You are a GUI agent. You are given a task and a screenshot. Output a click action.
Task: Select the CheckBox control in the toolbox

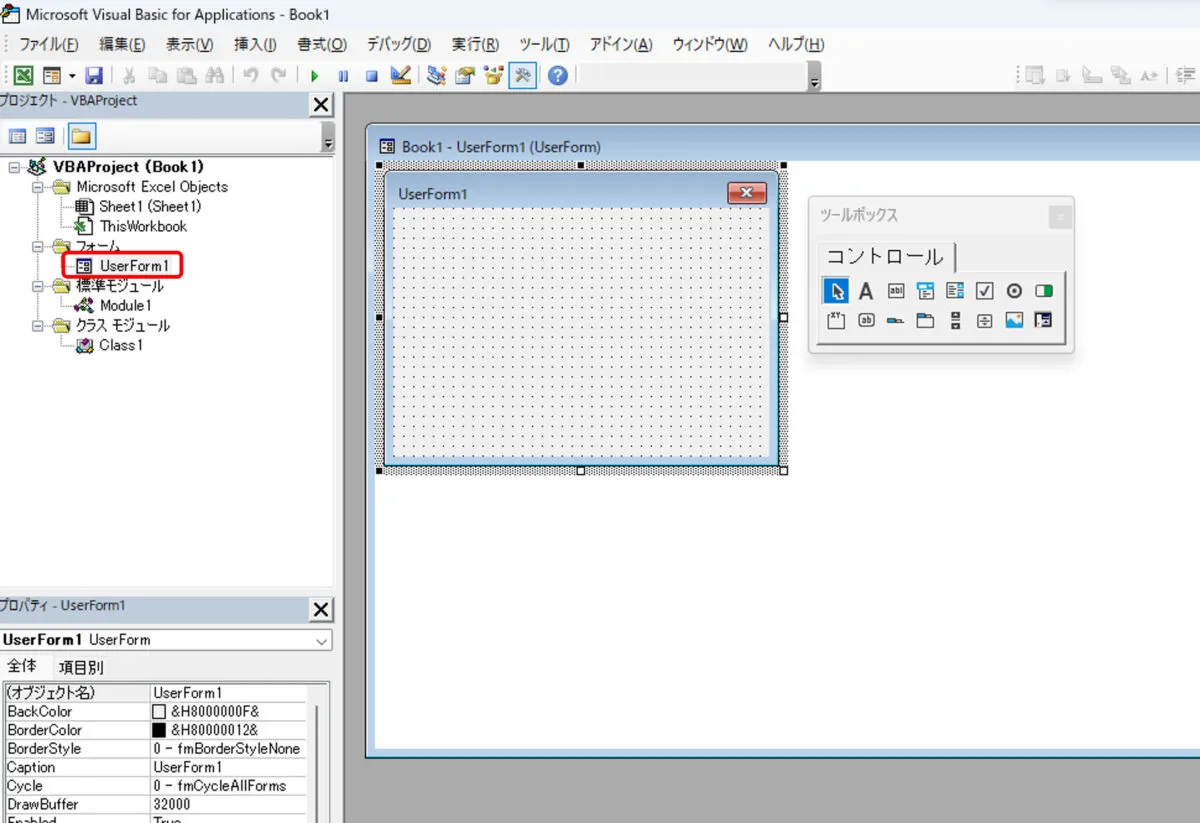click(984, 291)
